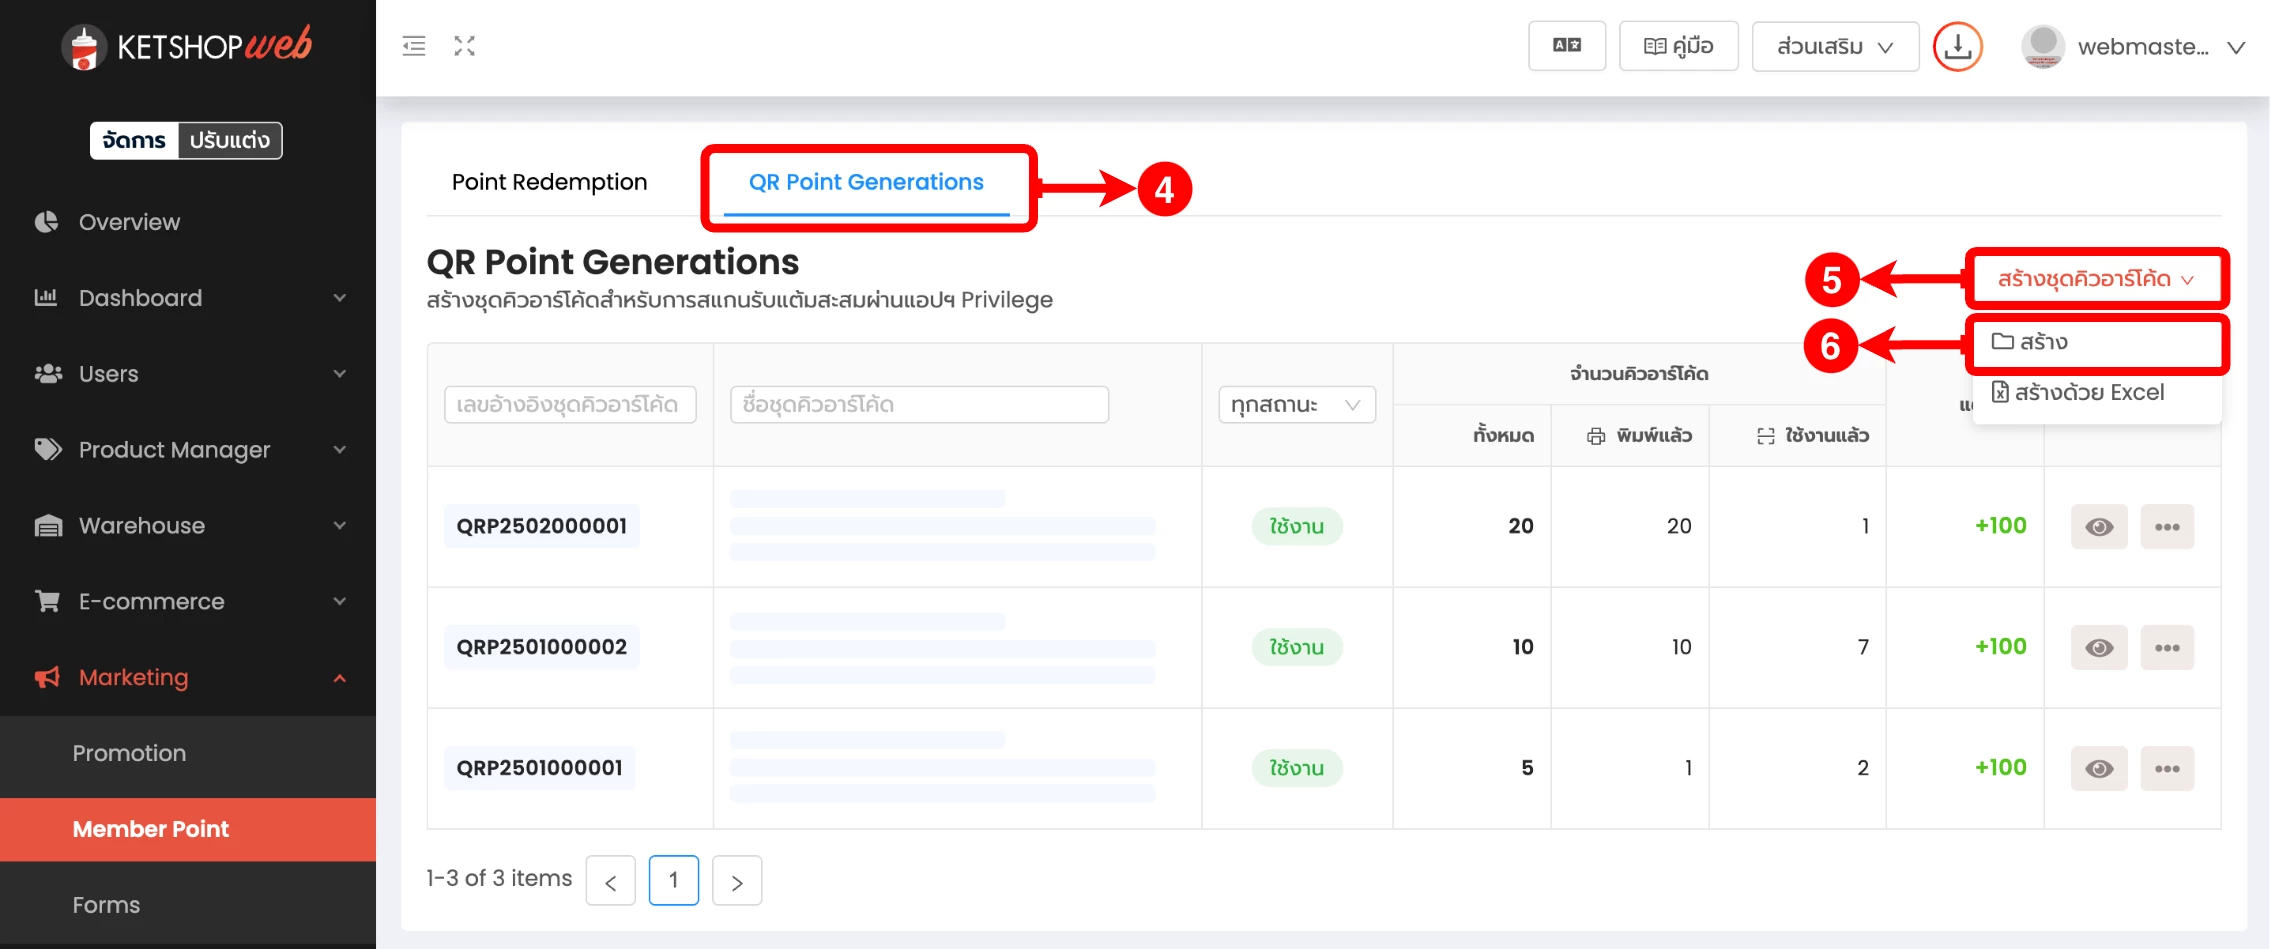Image resolution: width=2270 pixels, height=949 pixels.
Task: Switch to the Point Redemption tab
Action: point(549,182)
